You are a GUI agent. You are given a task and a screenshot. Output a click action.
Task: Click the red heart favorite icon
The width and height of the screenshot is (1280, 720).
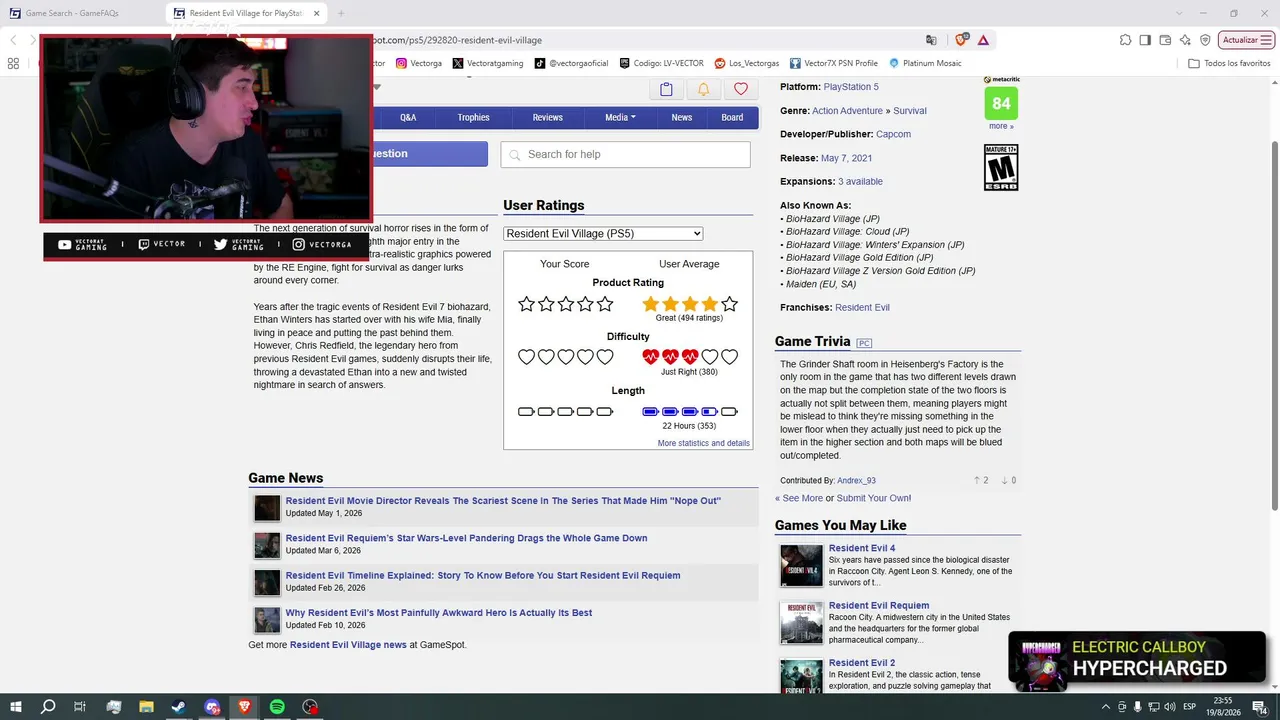(x=740, y=89)
